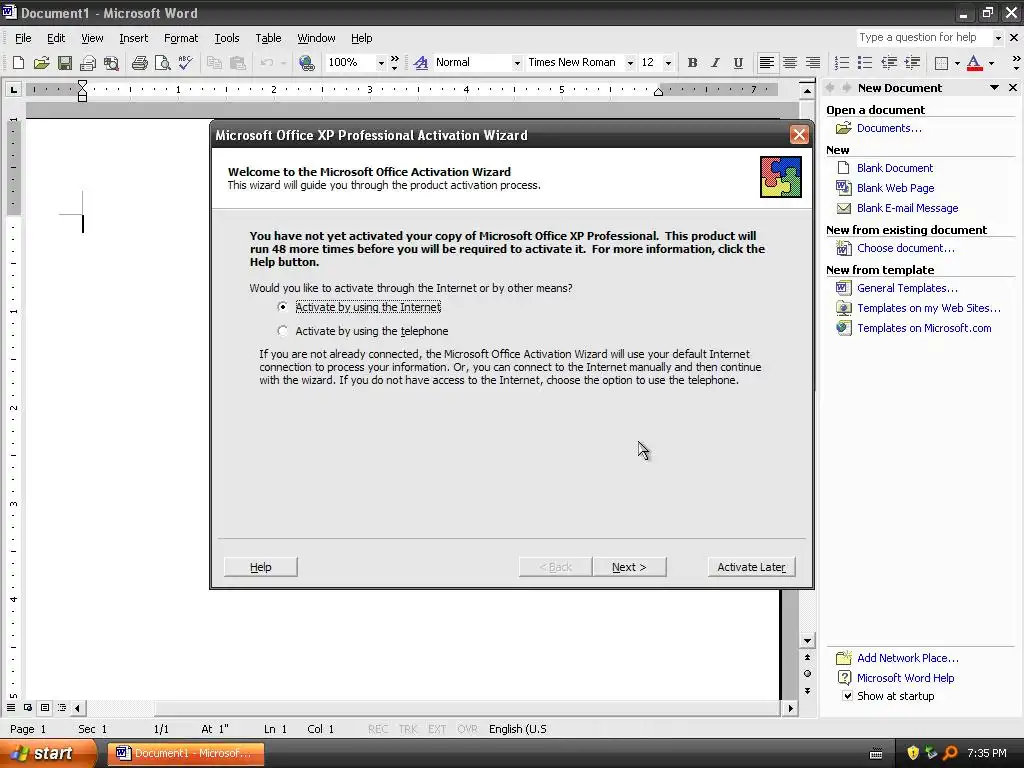
Task: Align text left
Action: tap(767, 63)
